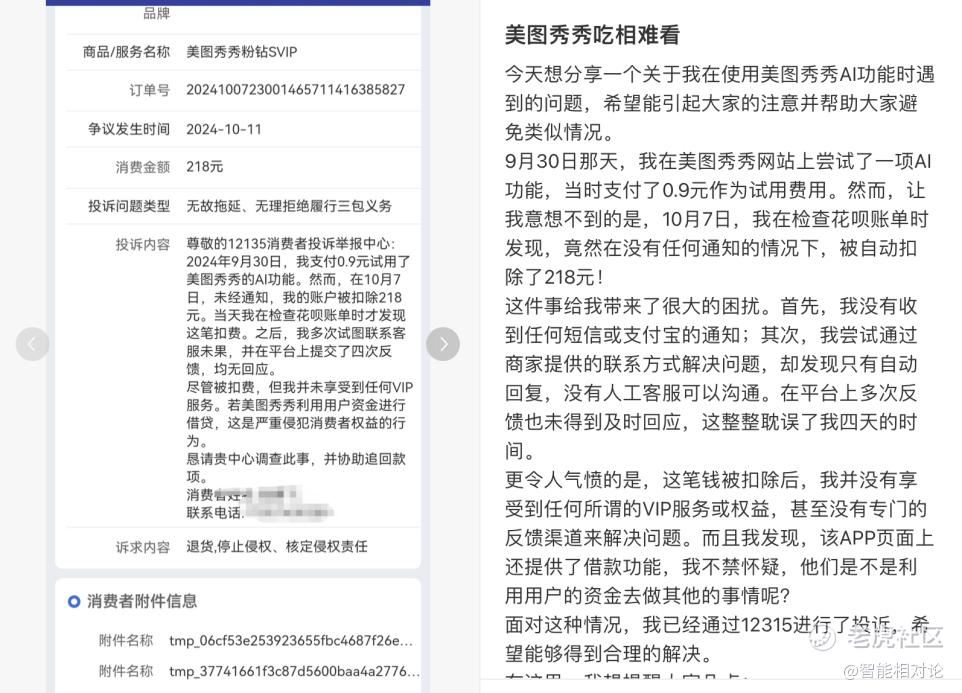The width and height of the screenshot is (962, 693).
Task: Open attachment tmp_37741661f3c87d5600baa4a2776...
Action: (294, 672)
